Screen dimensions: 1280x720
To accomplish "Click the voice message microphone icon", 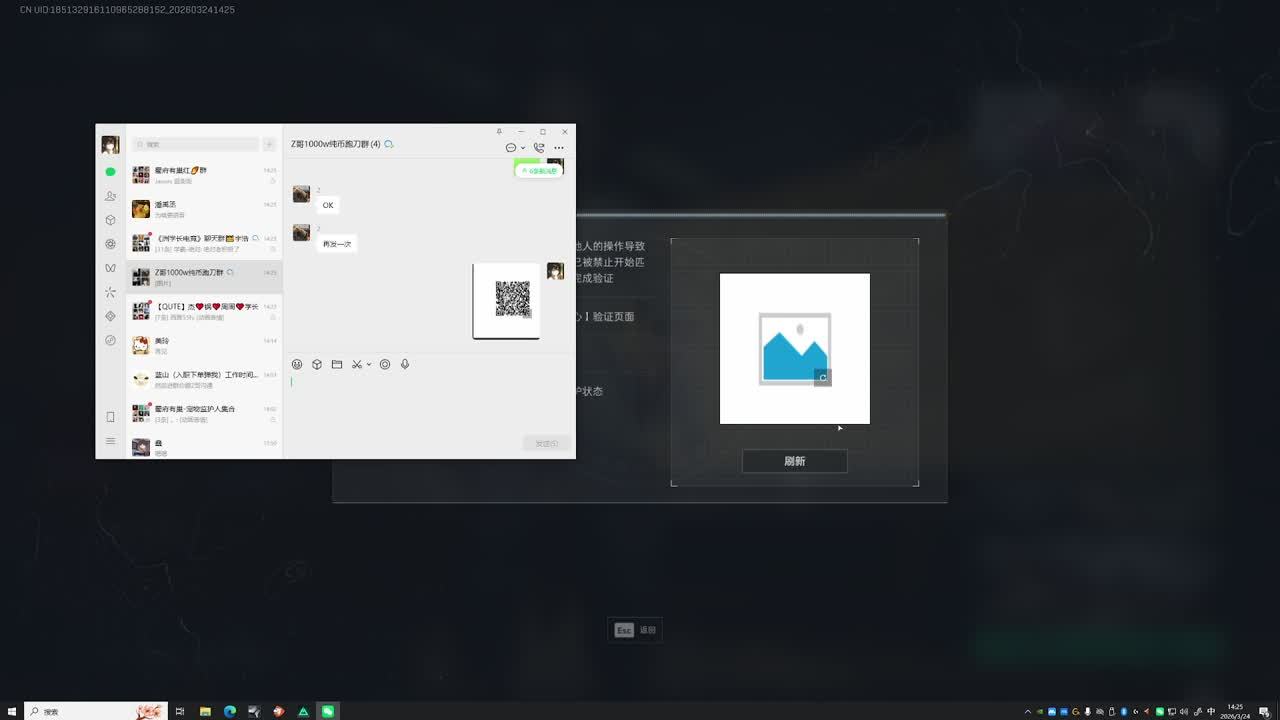I will [x=405, y=365].
